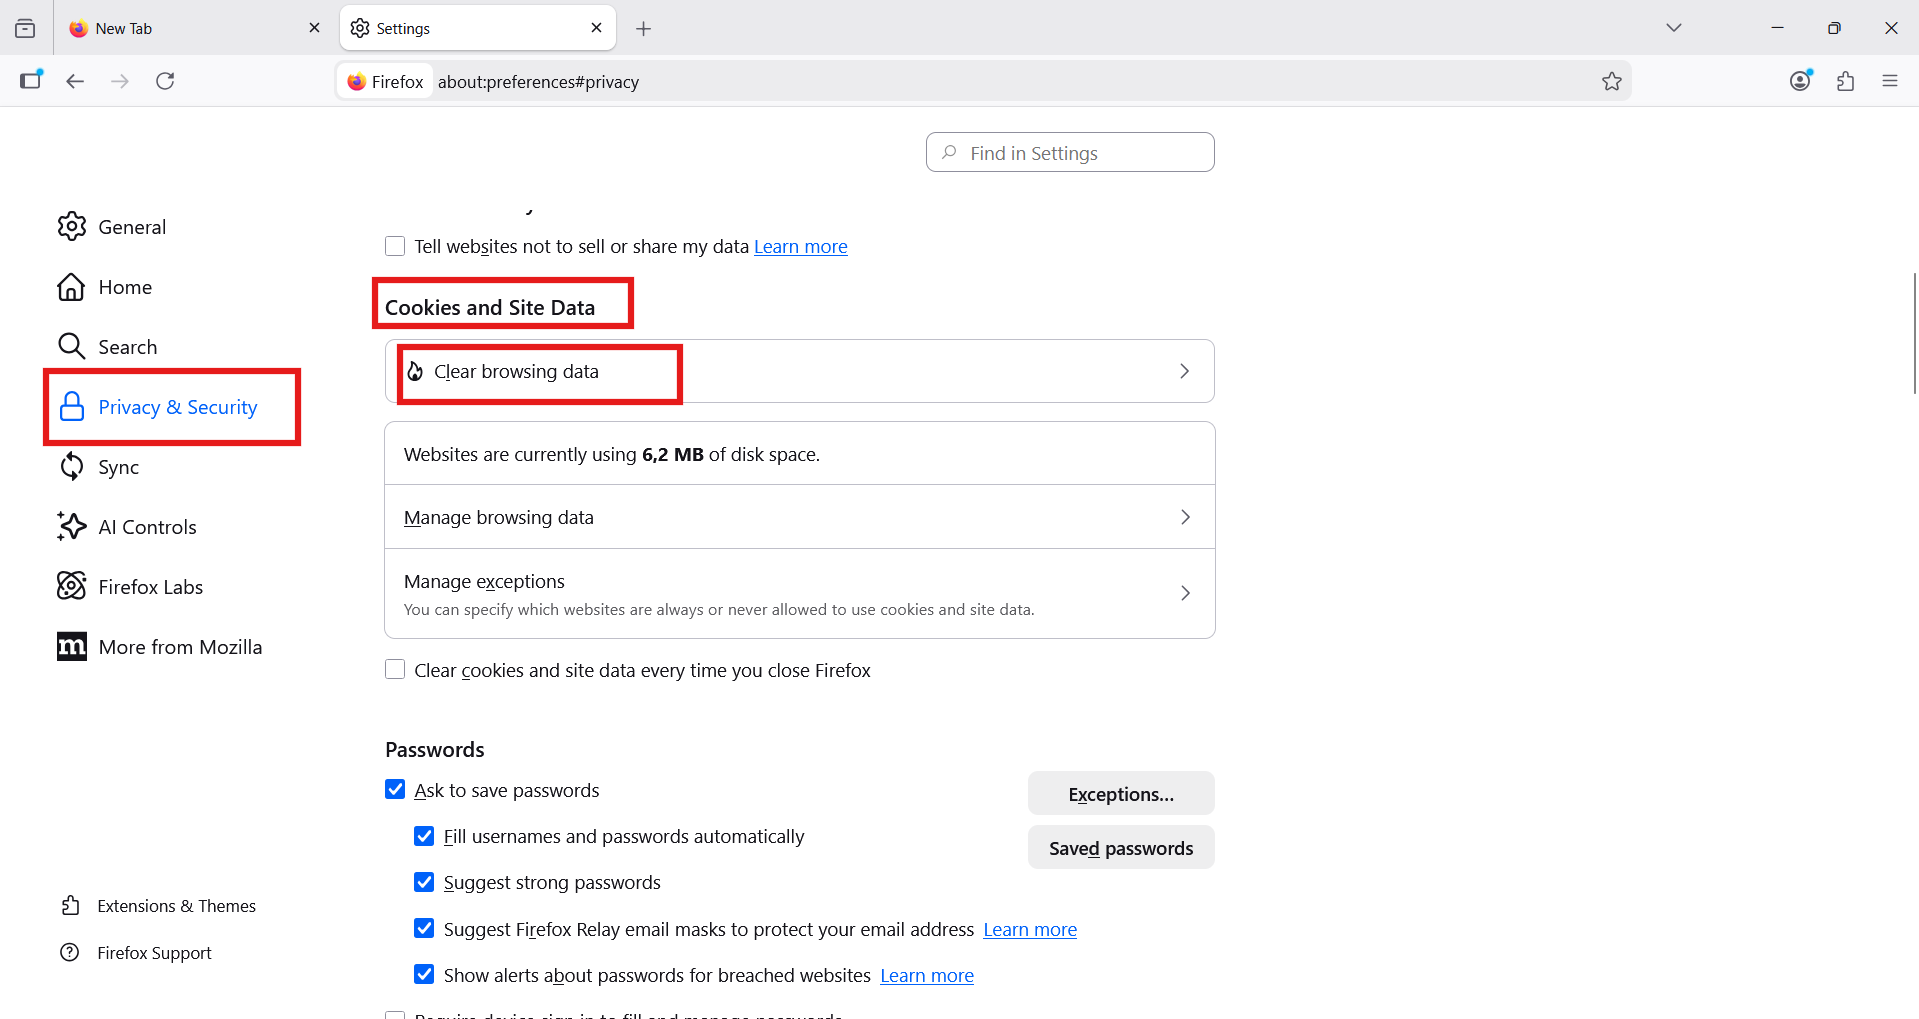1919x1019 pixels.
Task: Select AI Controls in the sidebar
Action: [x=147, y=527]
